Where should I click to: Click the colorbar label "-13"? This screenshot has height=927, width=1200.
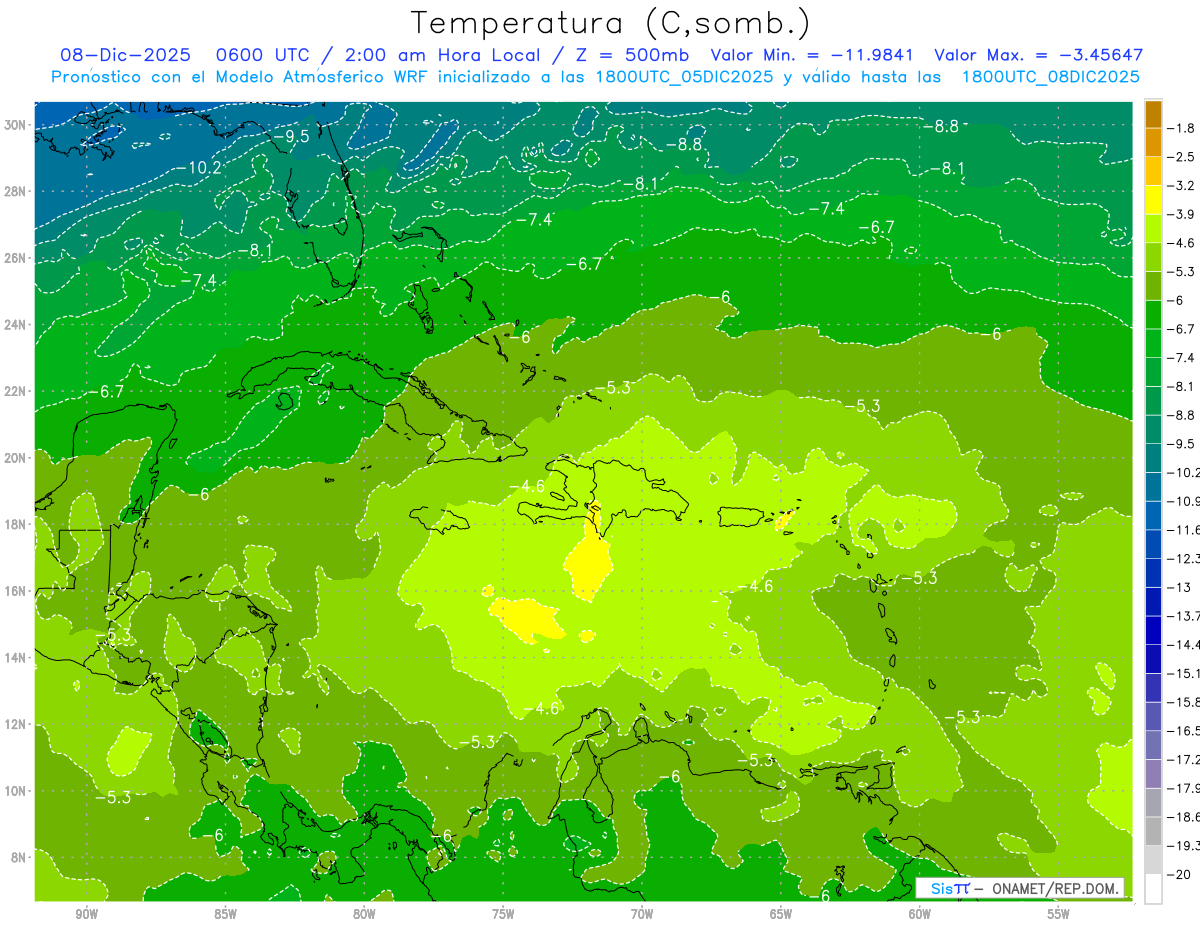point(1180,587)
